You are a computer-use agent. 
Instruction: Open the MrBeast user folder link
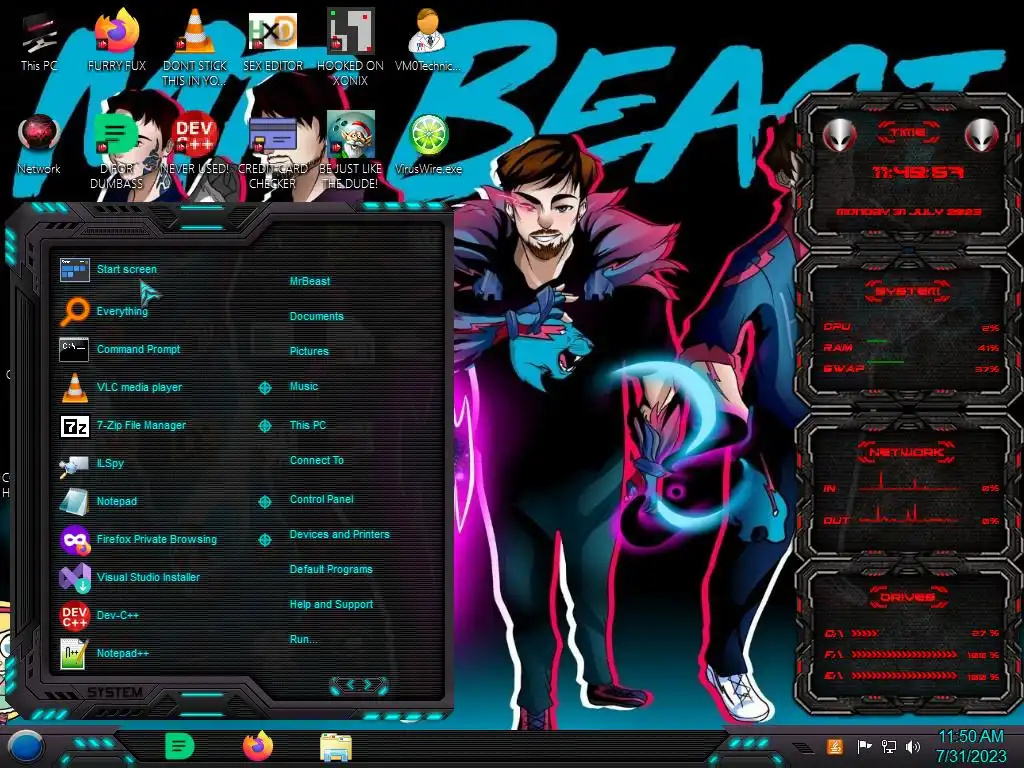coord(310,281)
